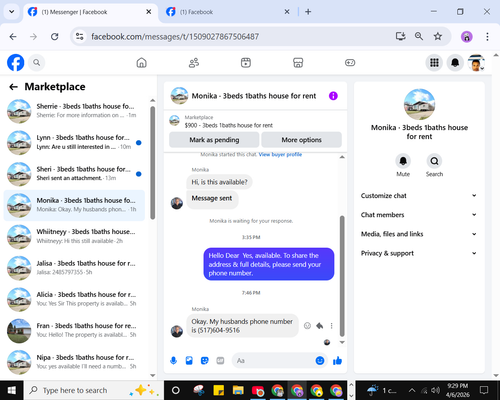Open Windows Start menu

click(x=12, y=390)
